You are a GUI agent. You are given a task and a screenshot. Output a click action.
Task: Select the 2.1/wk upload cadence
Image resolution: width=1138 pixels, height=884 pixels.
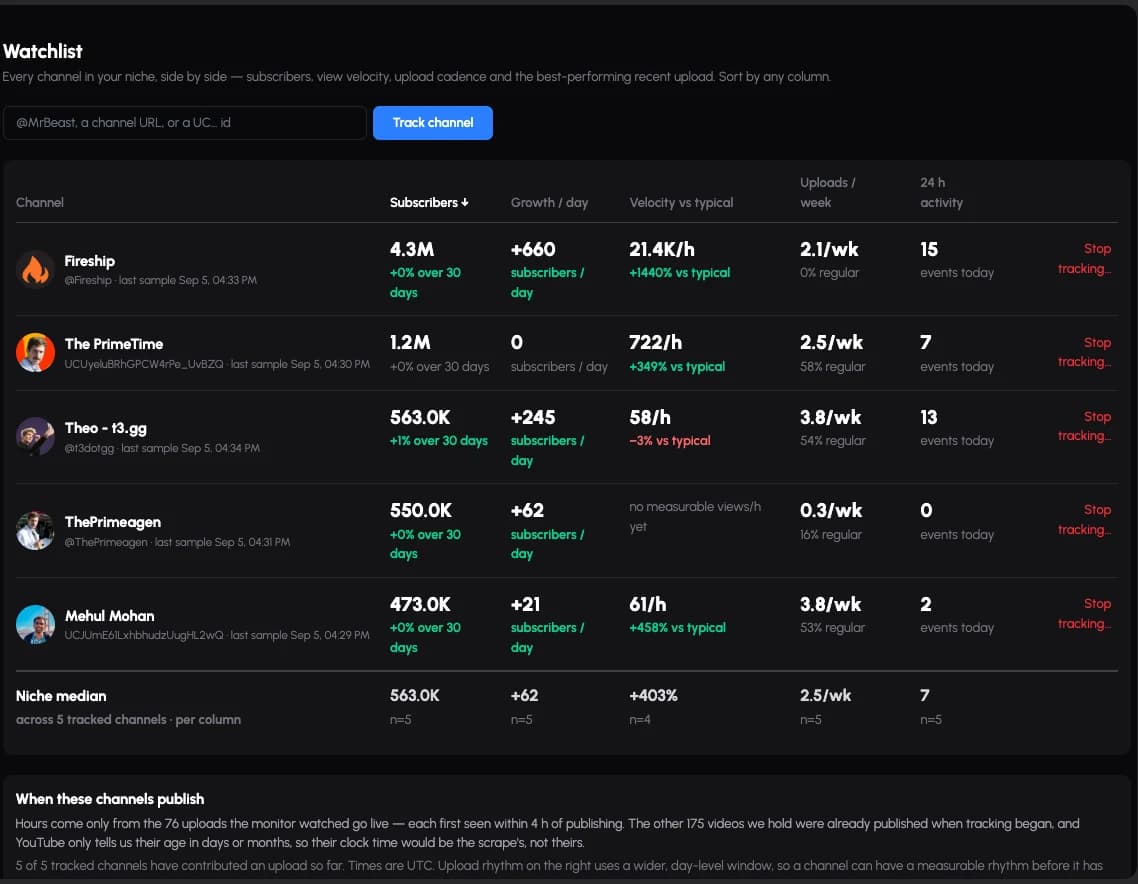pos(829,250)
